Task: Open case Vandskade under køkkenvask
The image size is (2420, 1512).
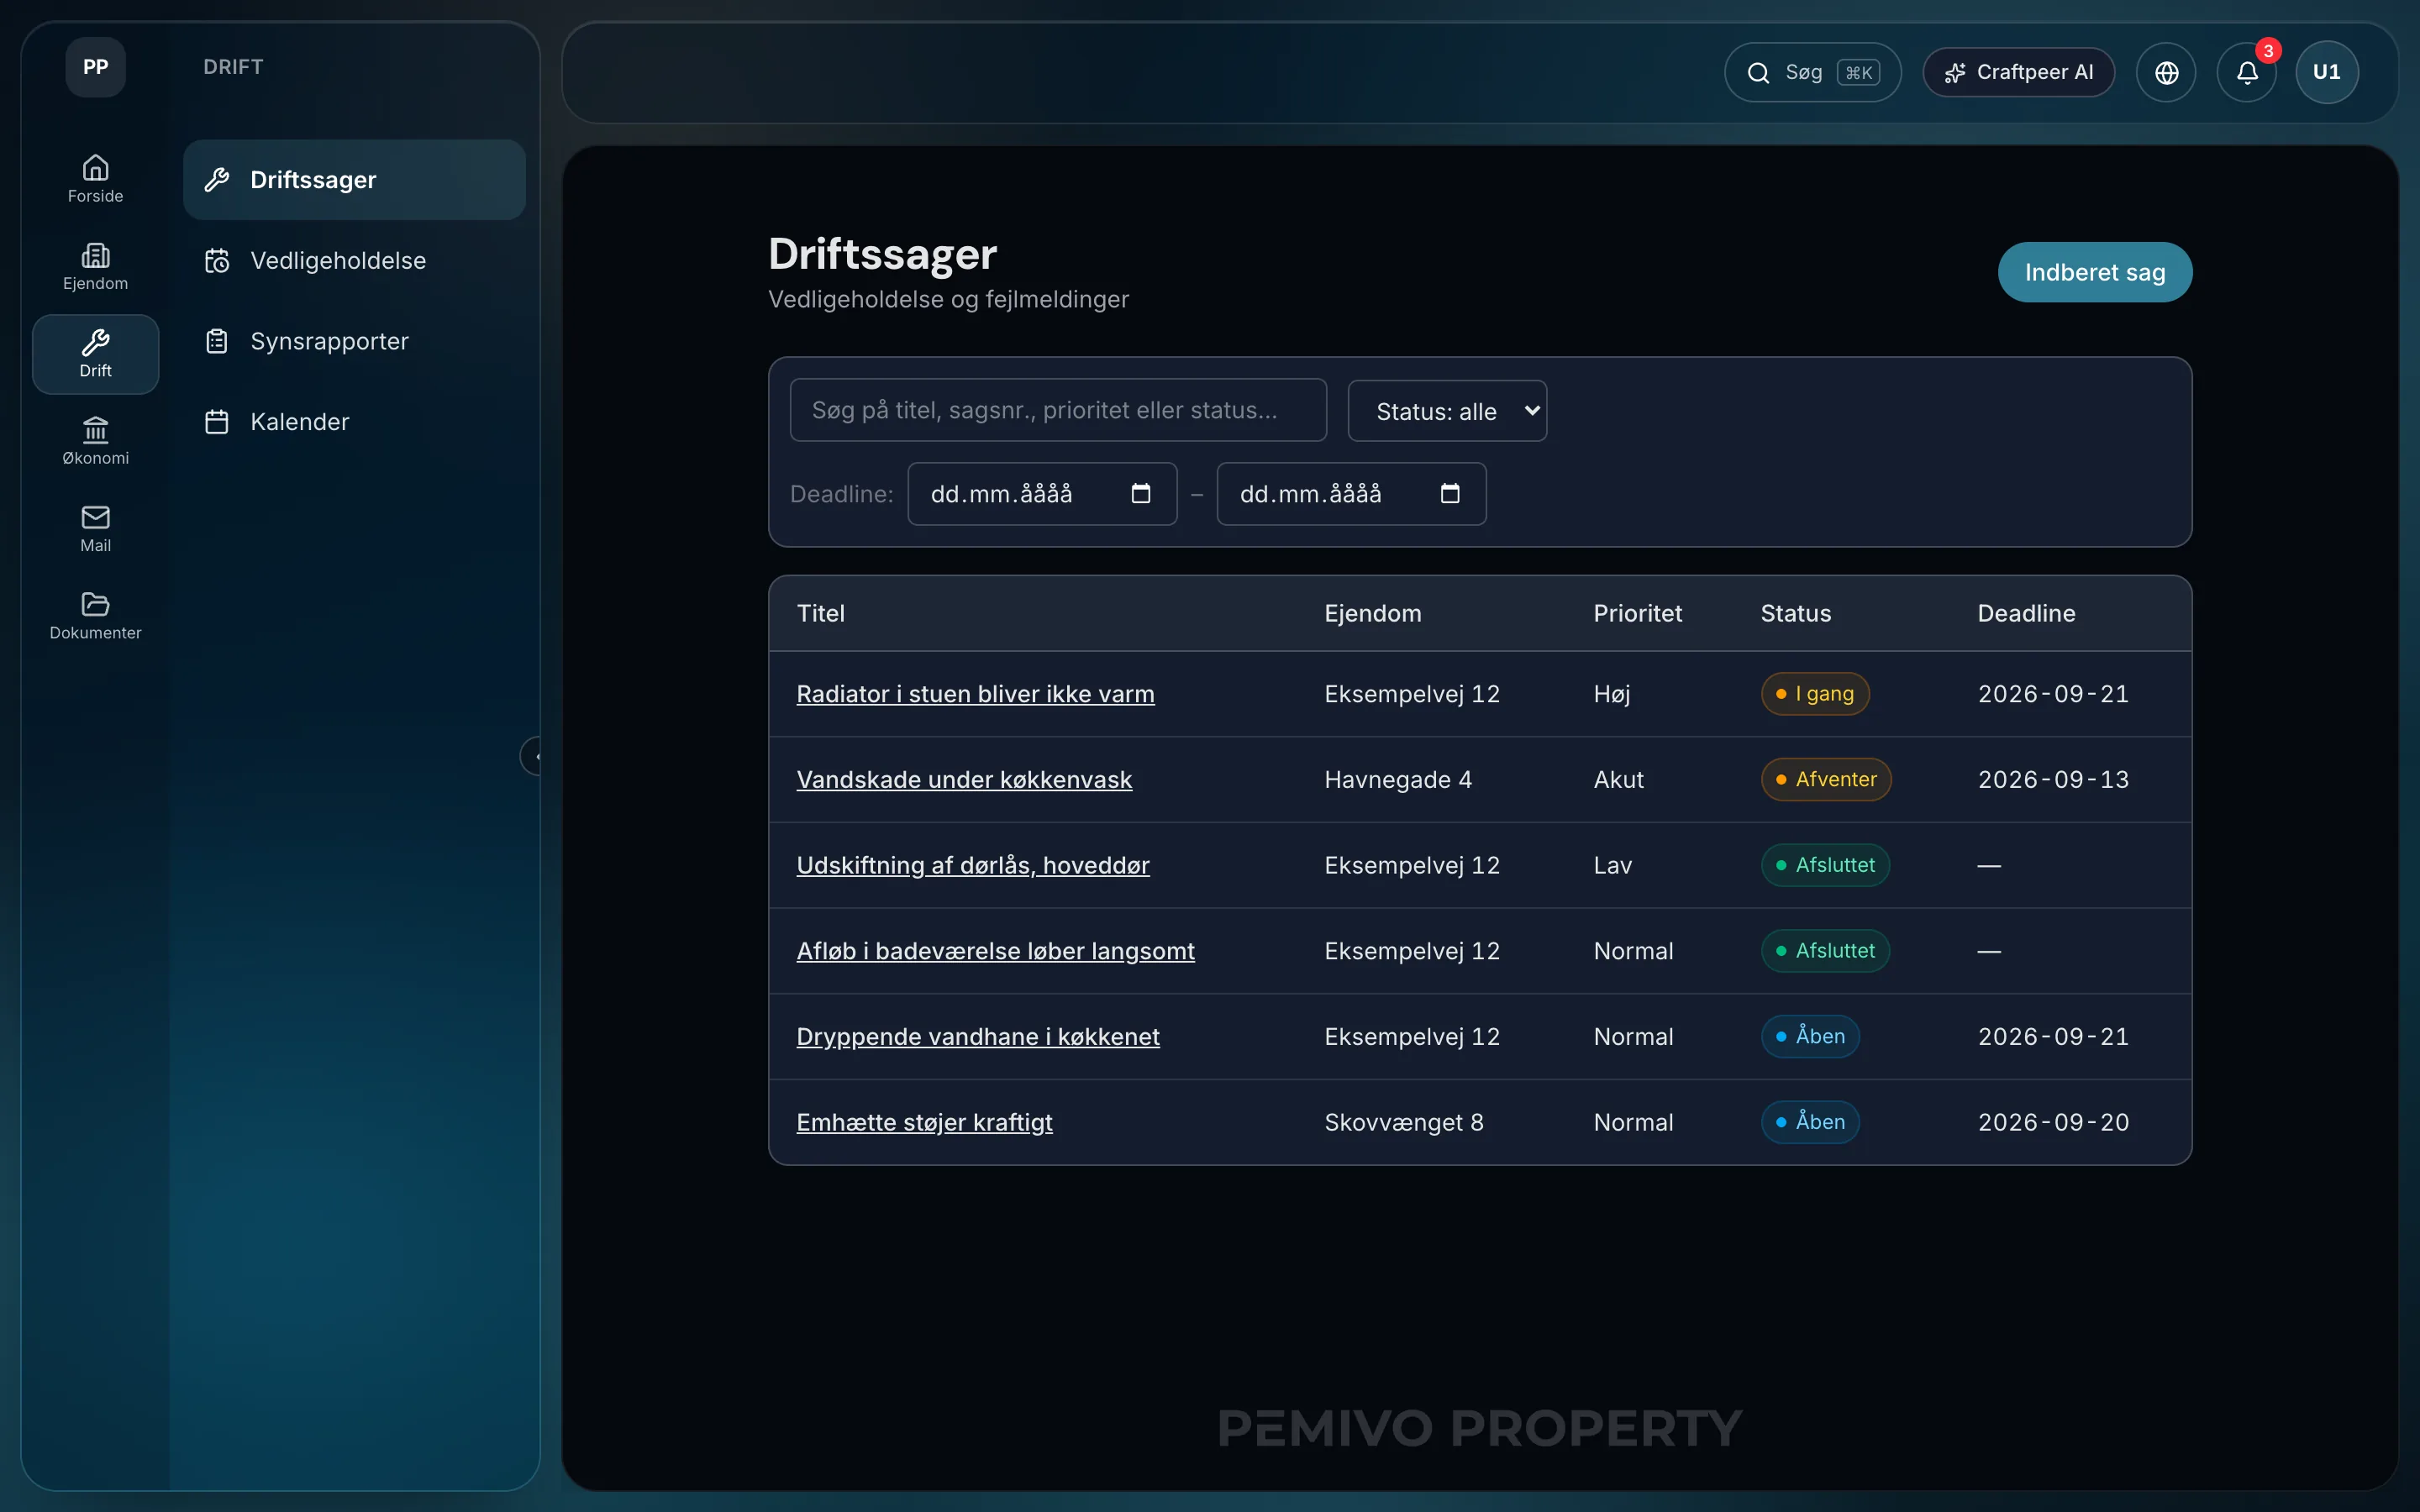Action: pyautogui.click(x=964, y=780)
